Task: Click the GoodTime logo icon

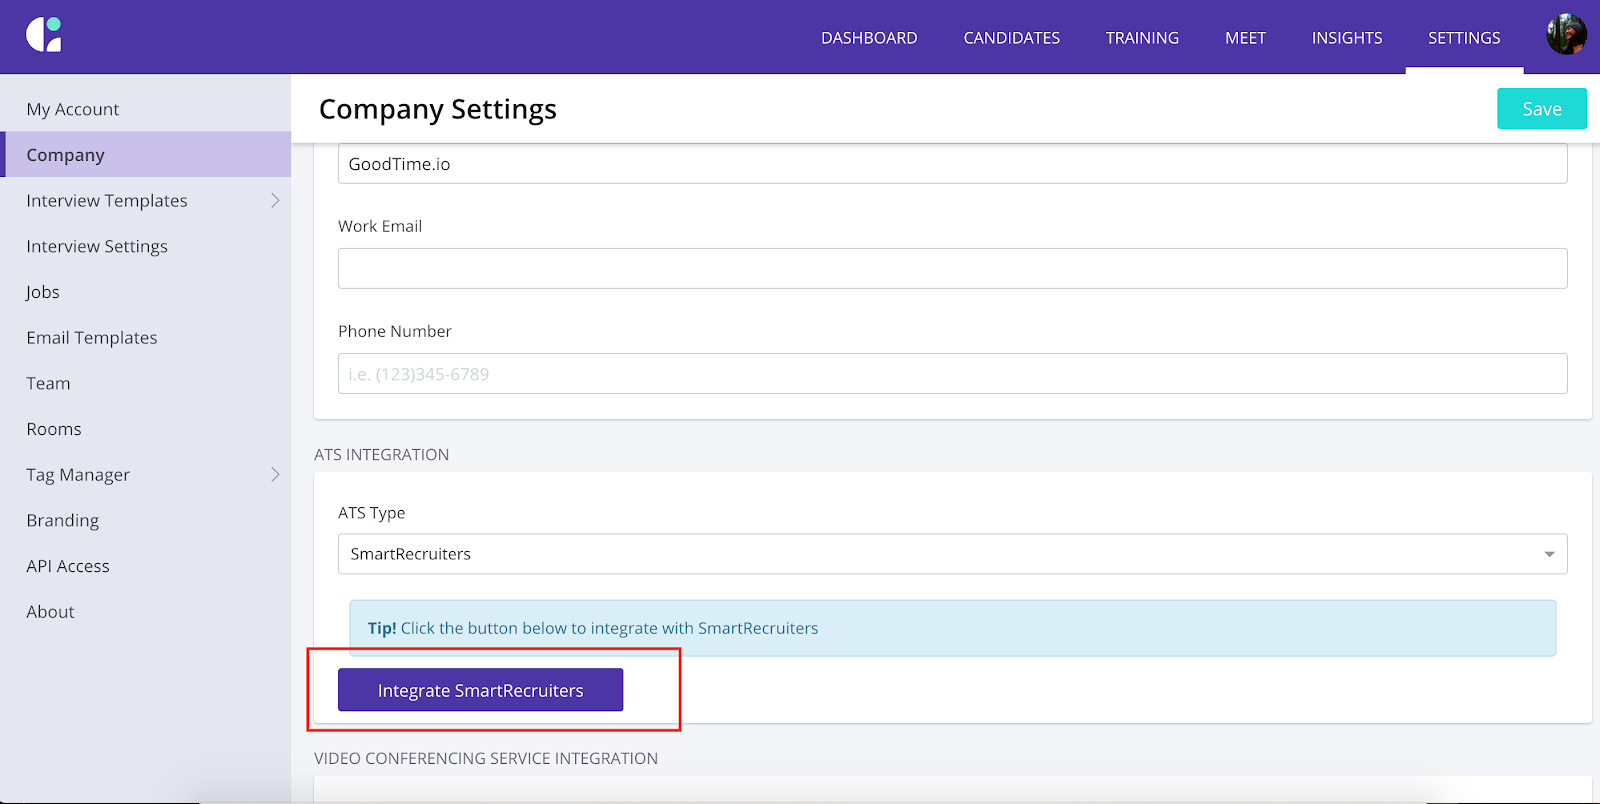Action: pos(44,35)
